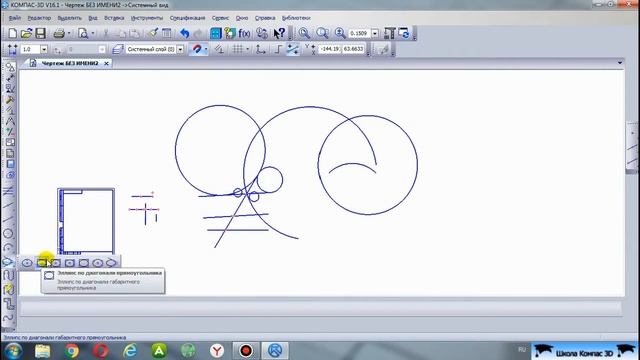Toggle magnet snapping on or off
Screen dimensions: 640x360
(197, 49)
